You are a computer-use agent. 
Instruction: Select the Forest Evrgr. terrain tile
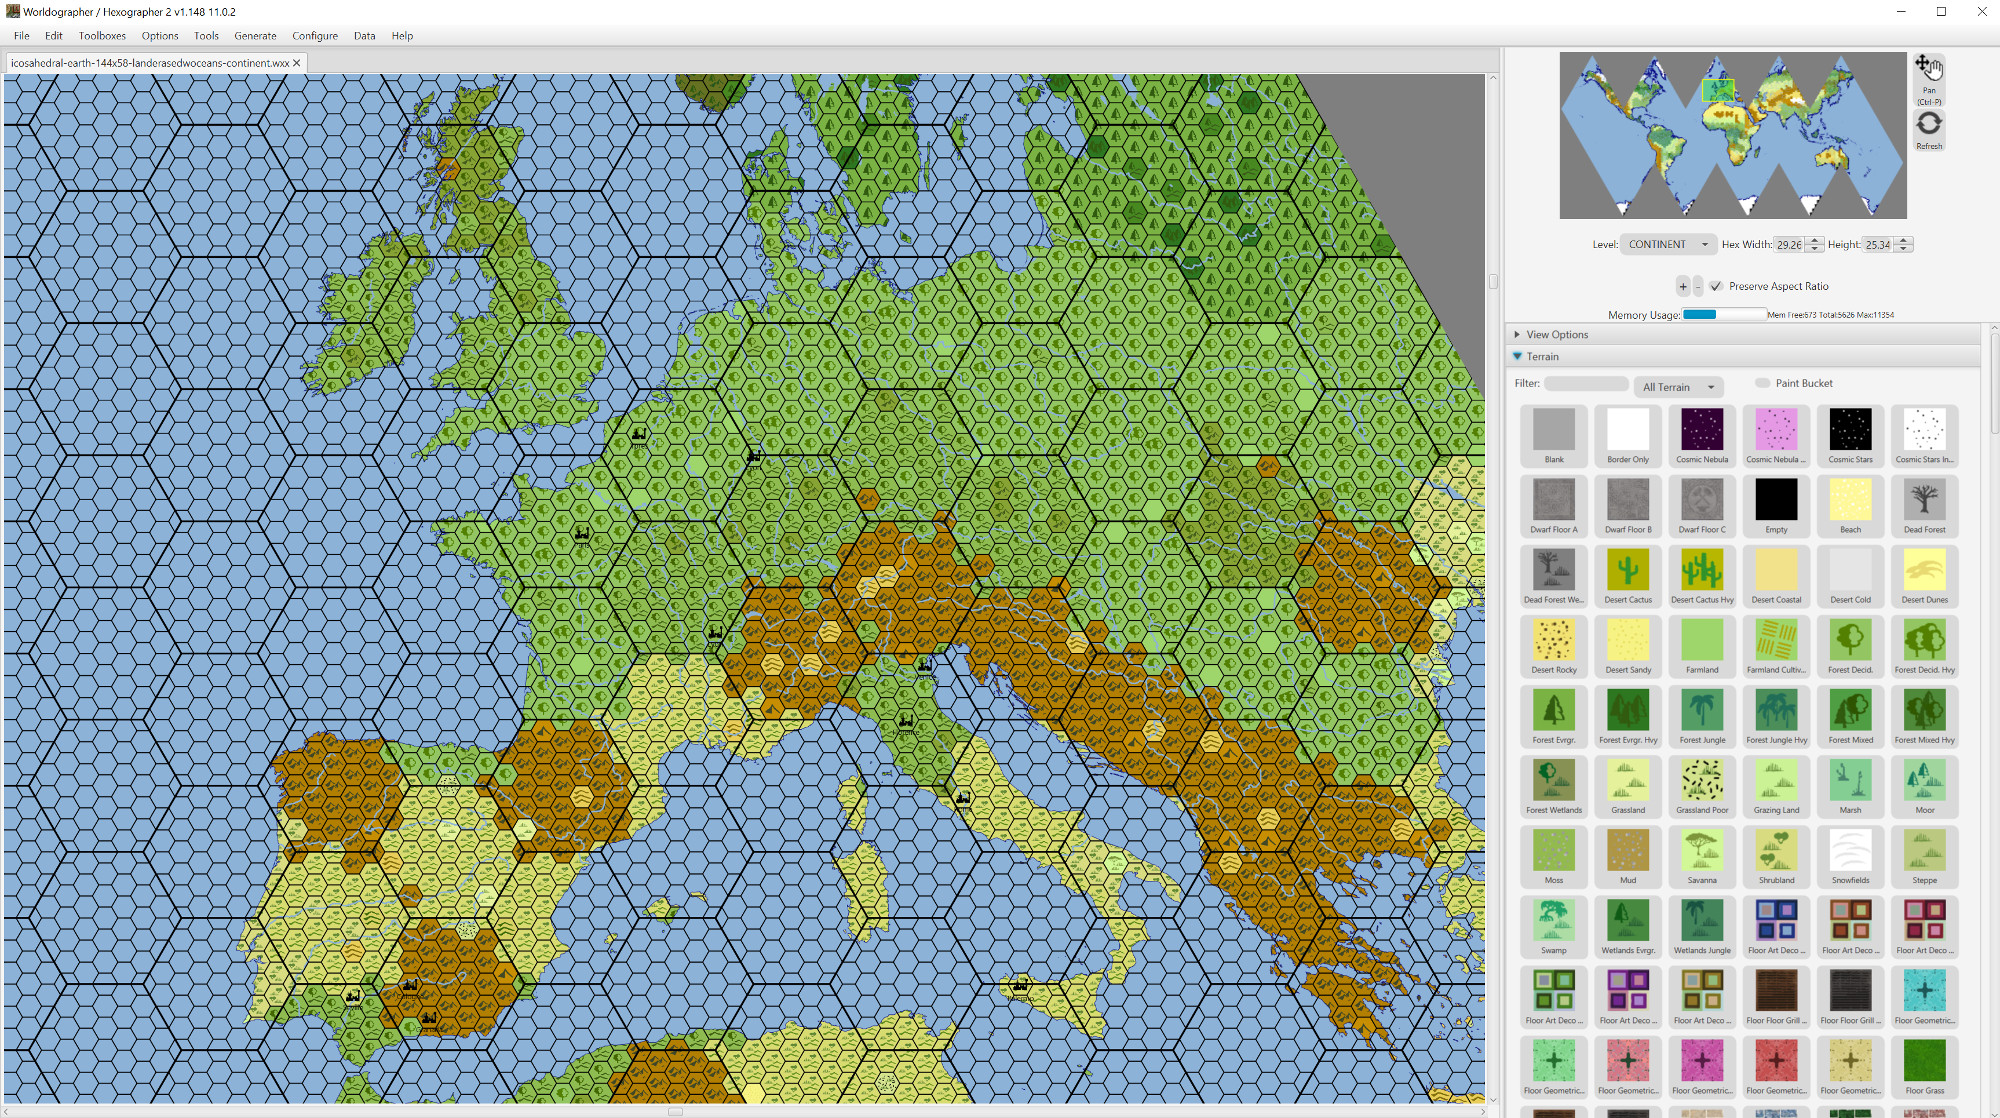pos(1553,711)
